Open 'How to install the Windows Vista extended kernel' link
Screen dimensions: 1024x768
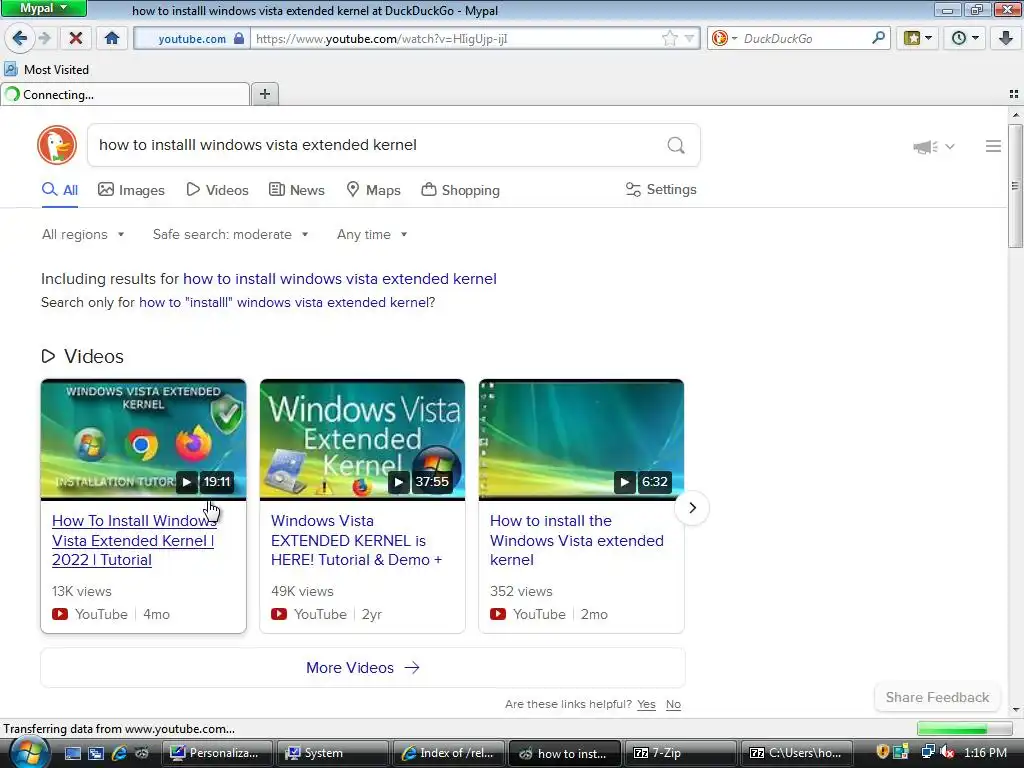coord(577,540)
